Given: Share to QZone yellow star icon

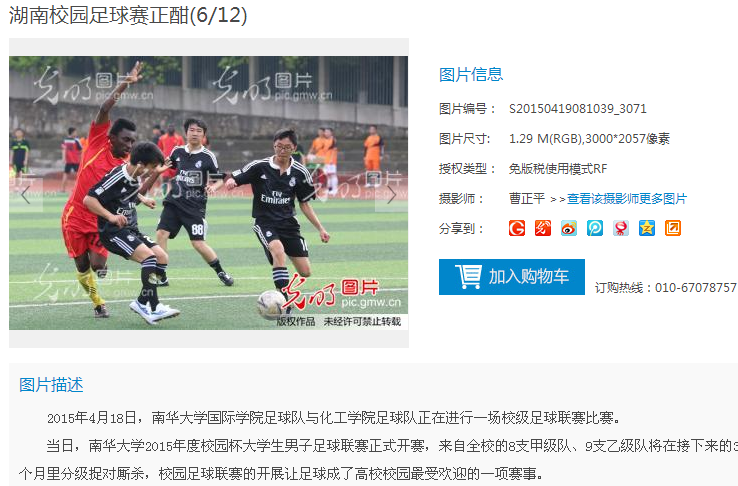Looking at the screenshot, I should (647, 228).
